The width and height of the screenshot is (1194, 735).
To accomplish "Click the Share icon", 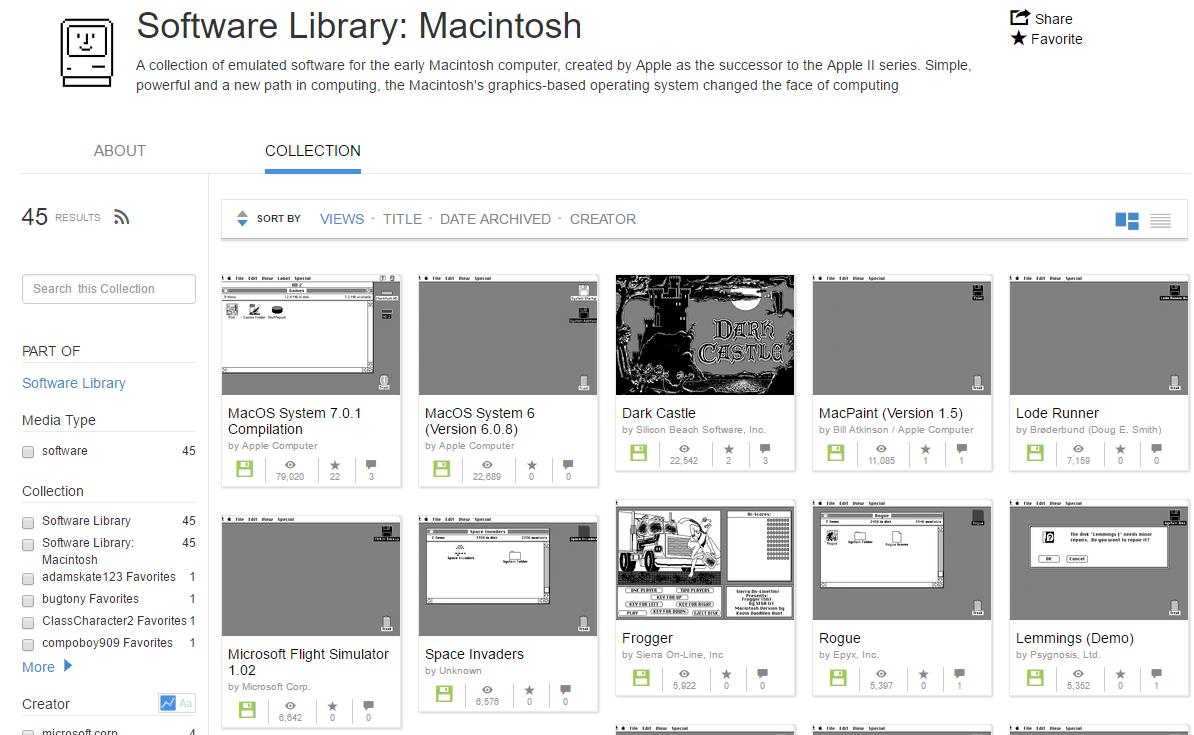I will (x=1020, y=18).
